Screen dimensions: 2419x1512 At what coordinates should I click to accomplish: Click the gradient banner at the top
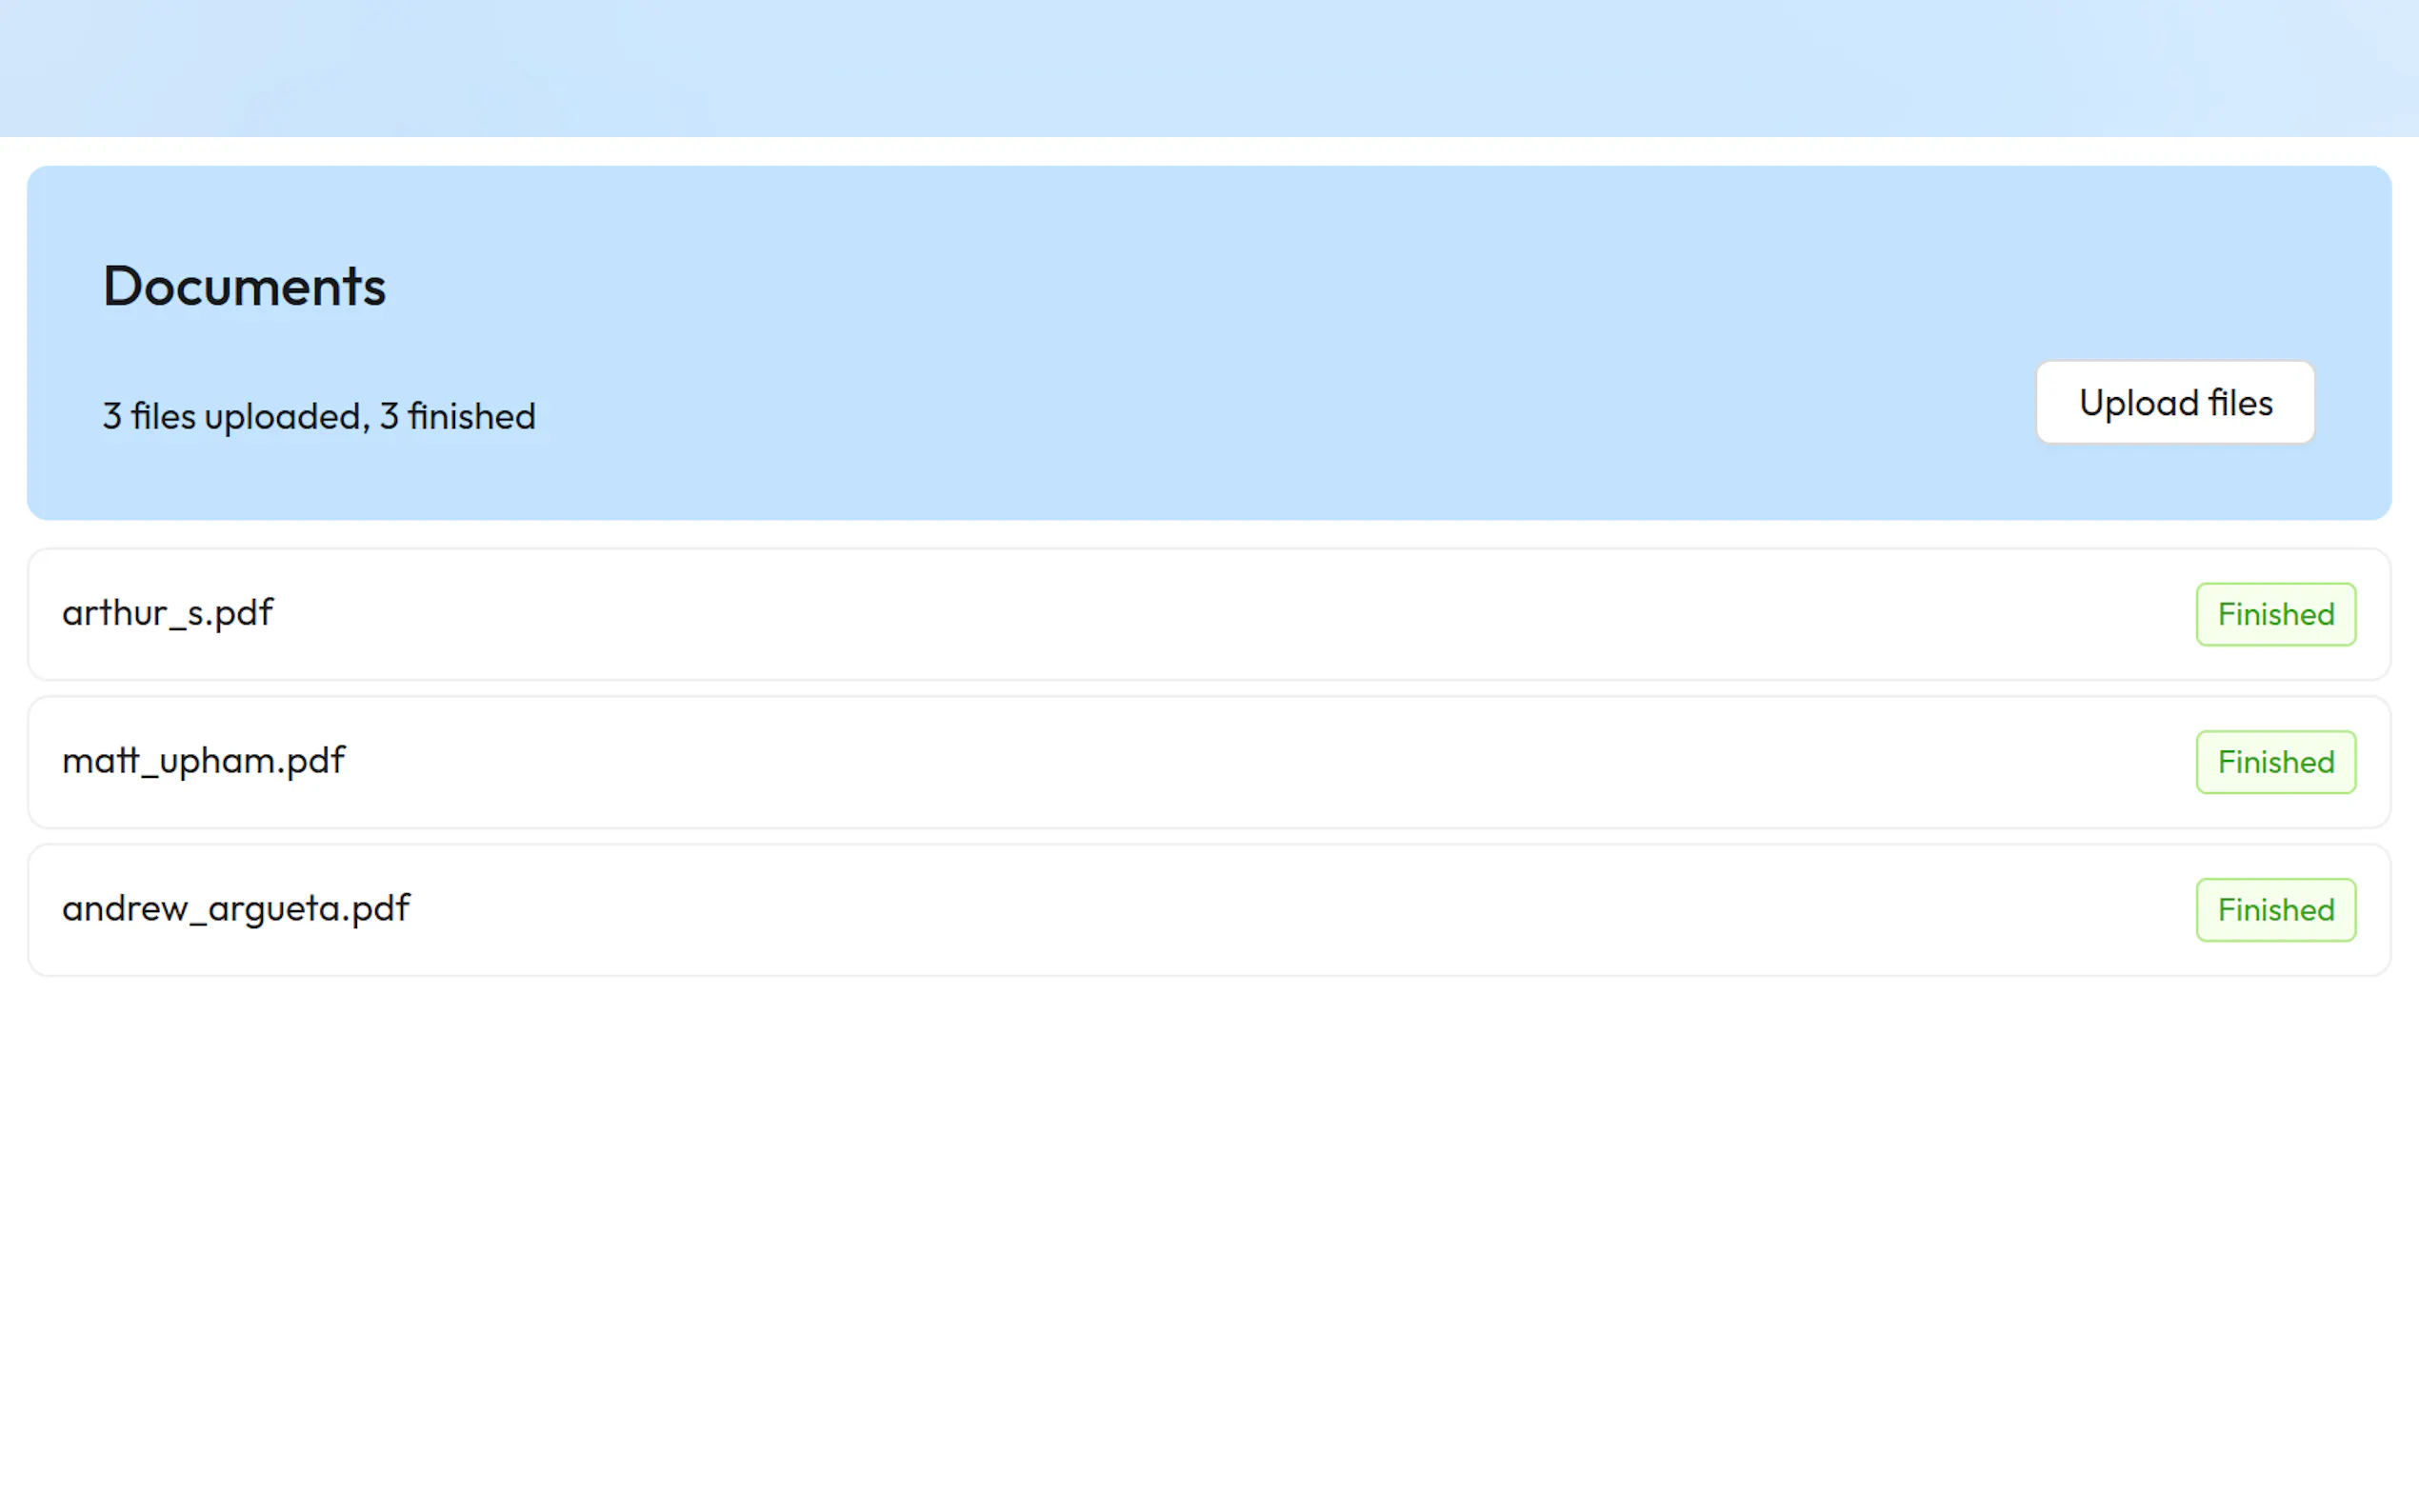(x=1209, y=67)
